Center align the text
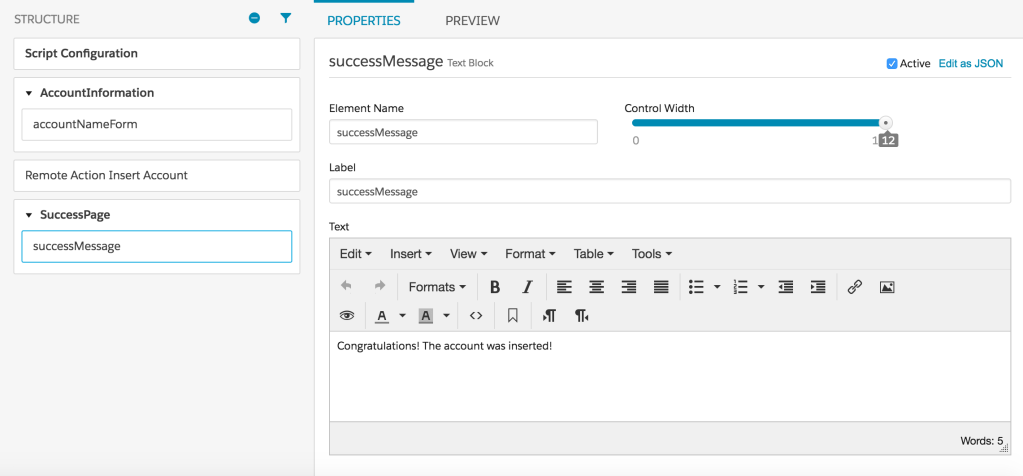1023x476 pixels. click(x=596, y=287)
